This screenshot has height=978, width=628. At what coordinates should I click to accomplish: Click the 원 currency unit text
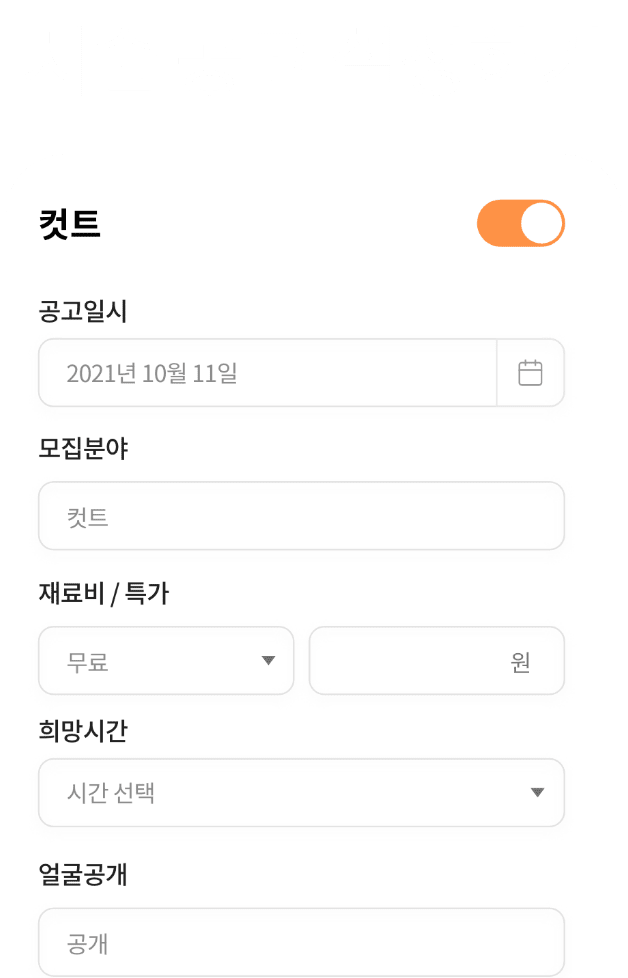520,662
